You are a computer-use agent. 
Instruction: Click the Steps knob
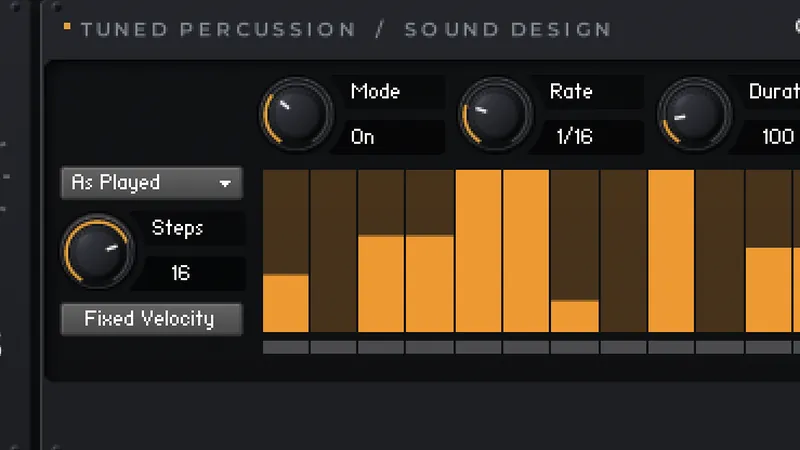(97, 251)
